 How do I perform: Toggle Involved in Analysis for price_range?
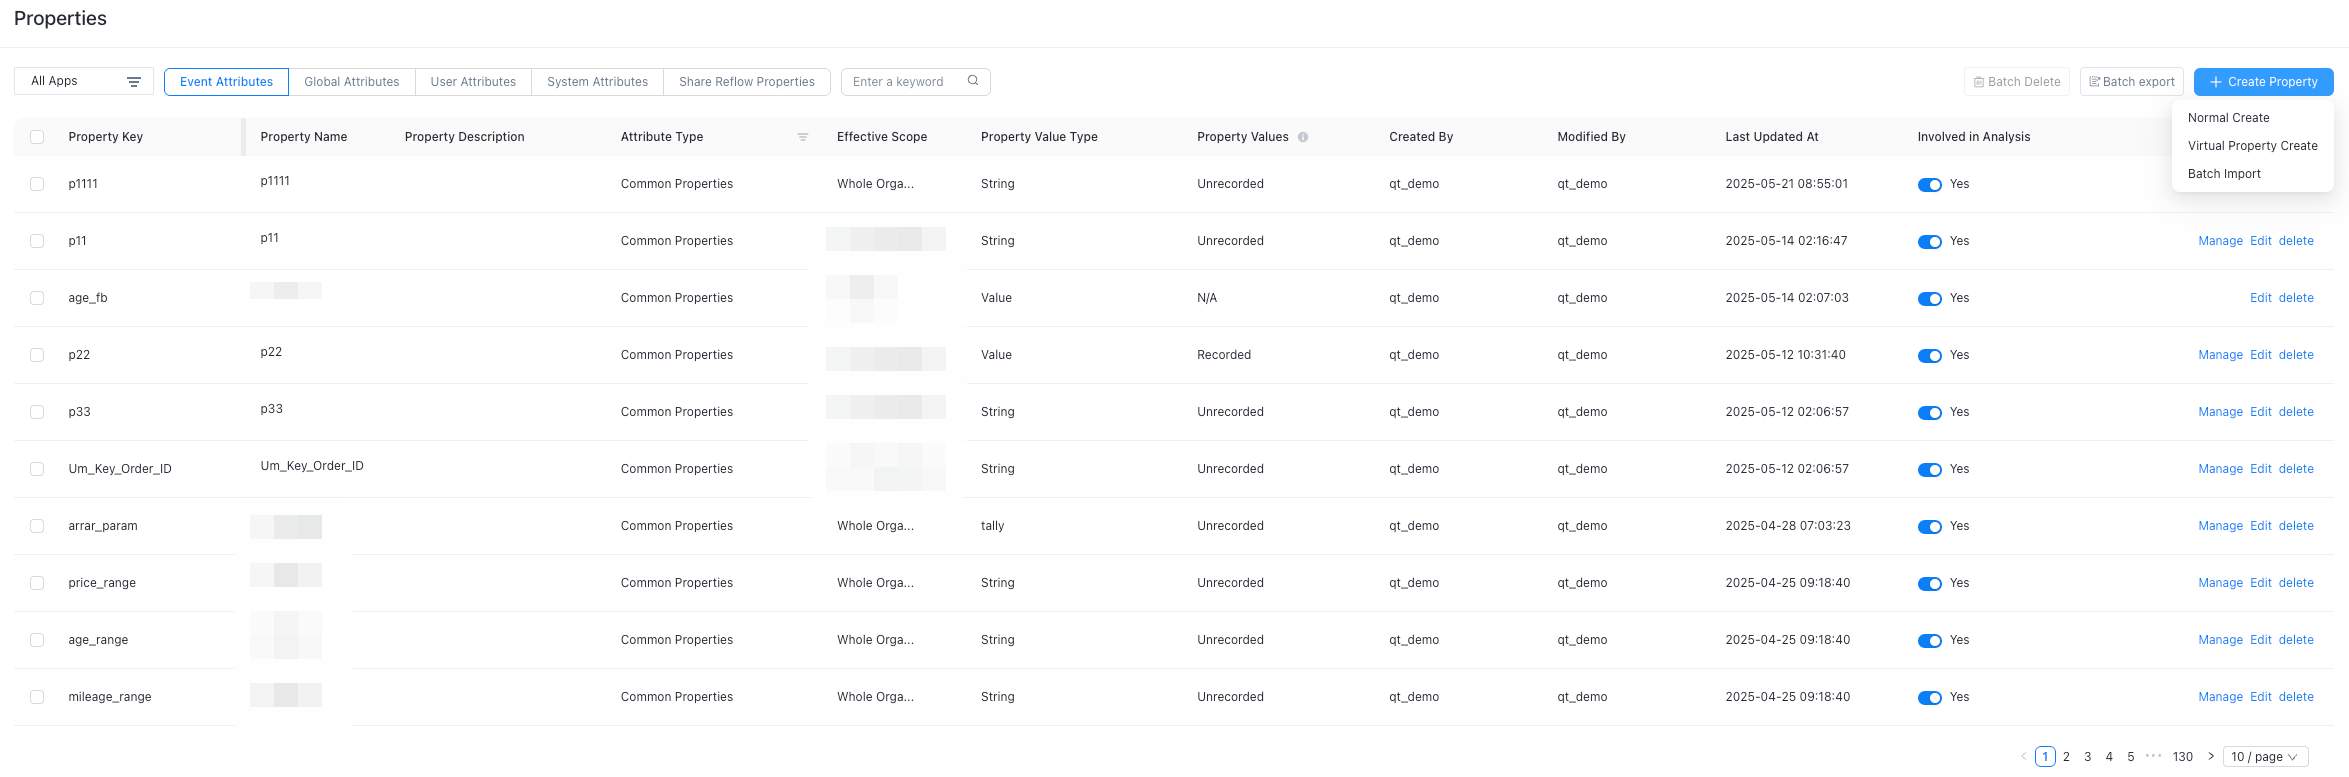coord(1929,584)
